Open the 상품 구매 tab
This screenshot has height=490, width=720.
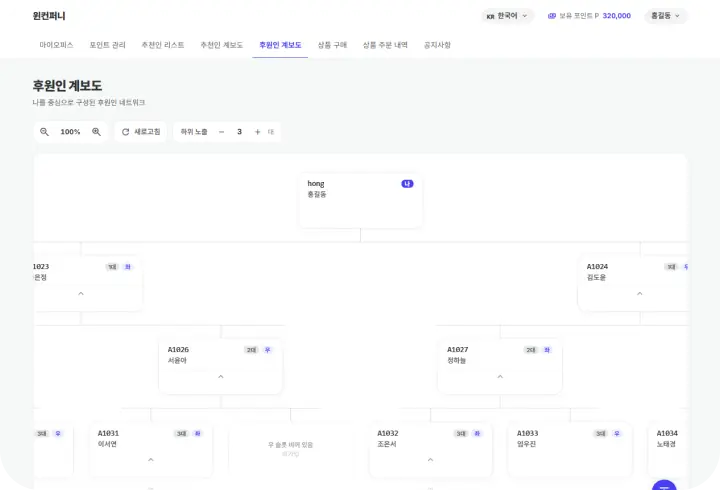tap(332, 45)
